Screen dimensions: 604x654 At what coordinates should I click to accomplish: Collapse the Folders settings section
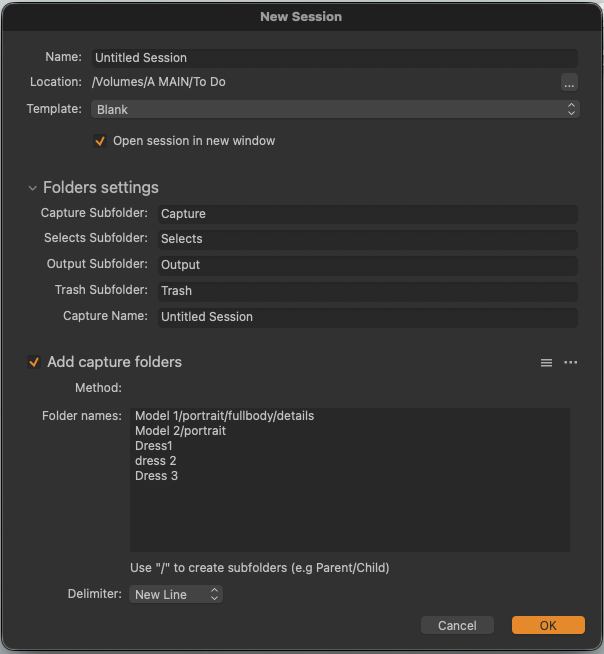(x=33, y=188)
